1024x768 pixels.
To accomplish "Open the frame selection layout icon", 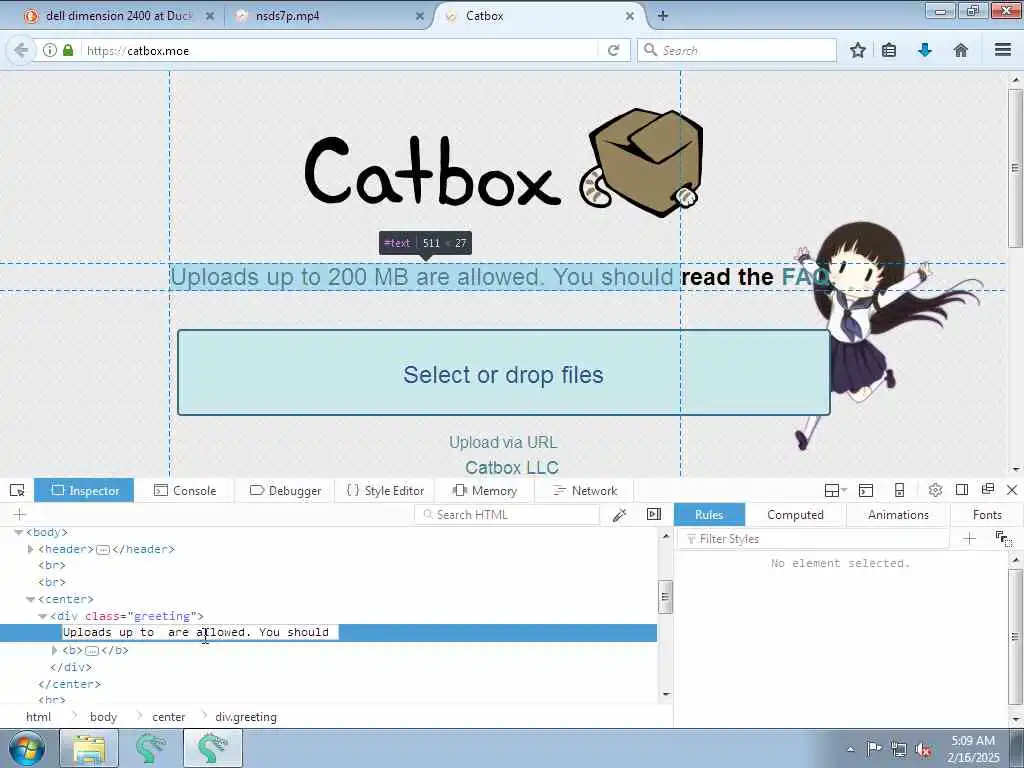I will (835, 490).
